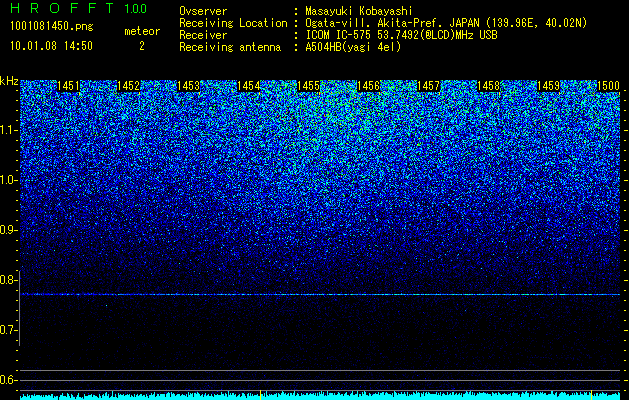Image resolution: width=629 pixels, height=400 pixels.
Task: Click the 1453 time marker
Action: 188,86
